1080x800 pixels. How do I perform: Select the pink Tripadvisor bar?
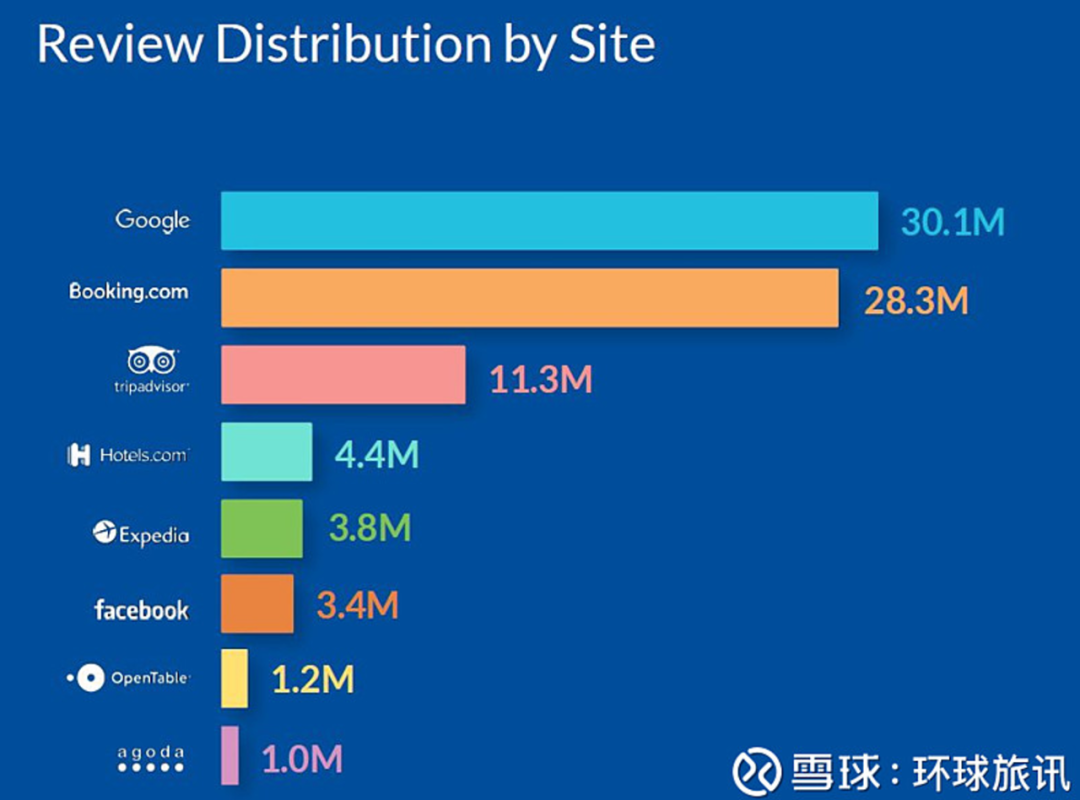tap(343, 375)
